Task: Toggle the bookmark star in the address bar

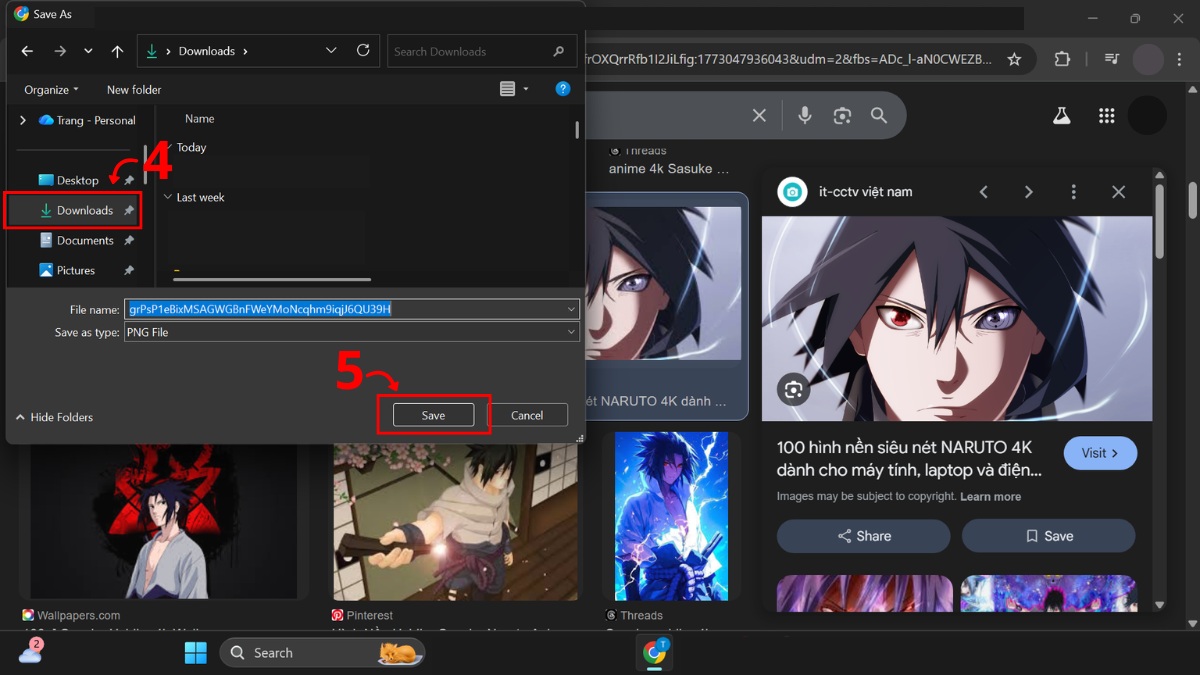Action: [x=1014, y=59]
